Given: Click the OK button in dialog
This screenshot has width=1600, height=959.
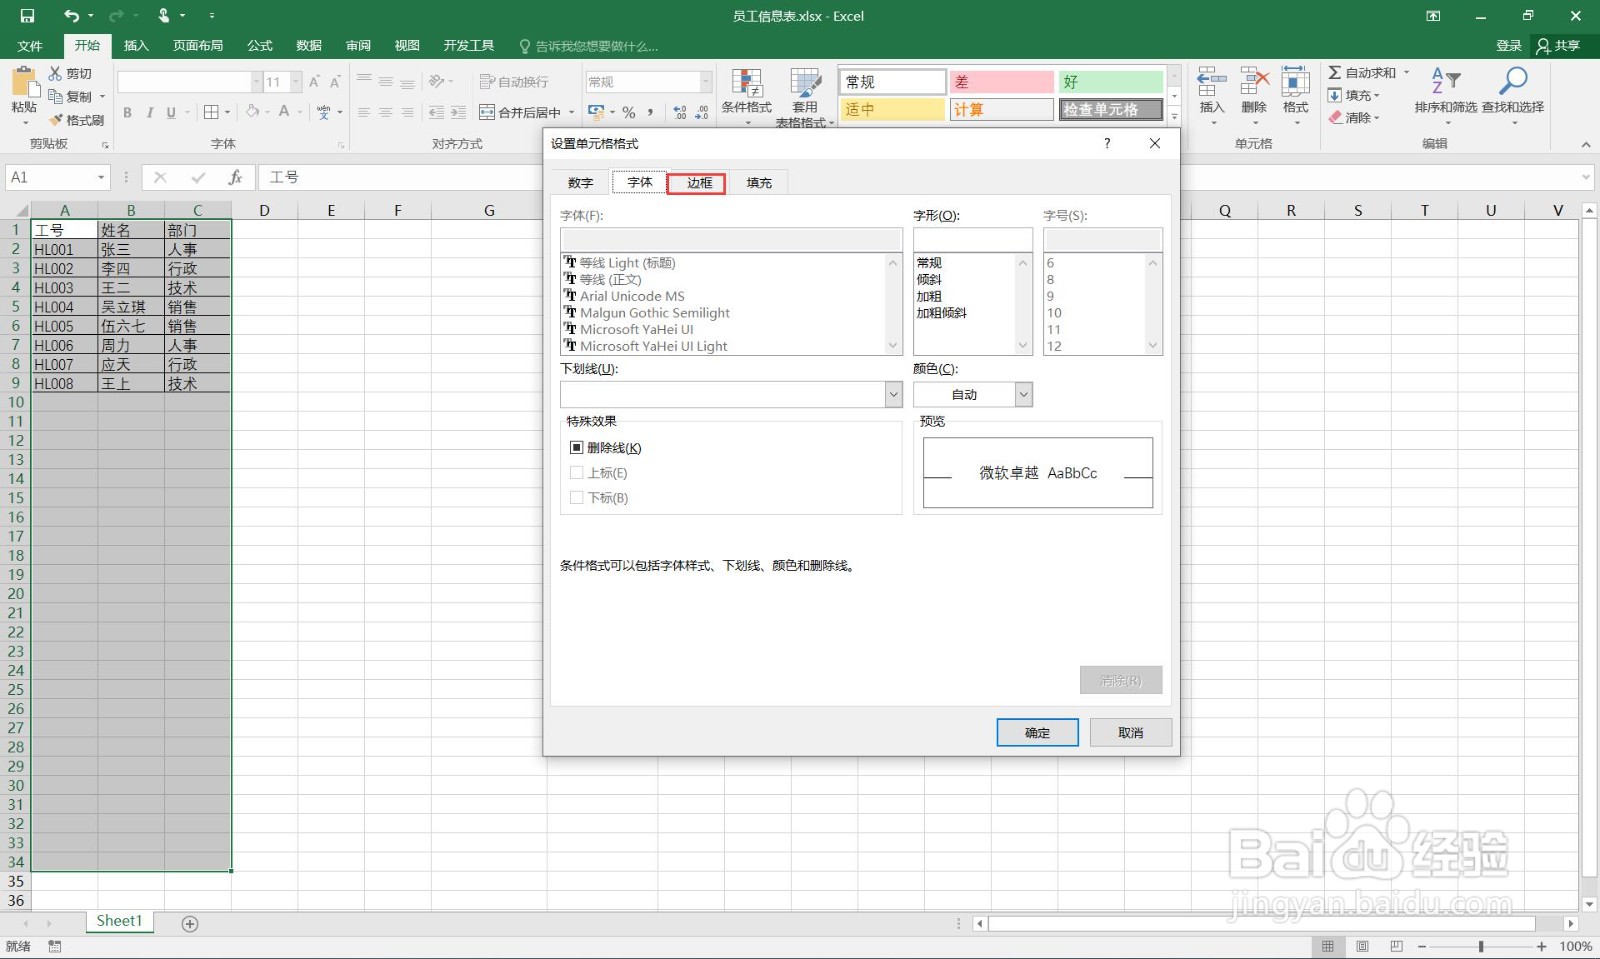Looking at the screenshot, I should click(x=1037, y=733).
